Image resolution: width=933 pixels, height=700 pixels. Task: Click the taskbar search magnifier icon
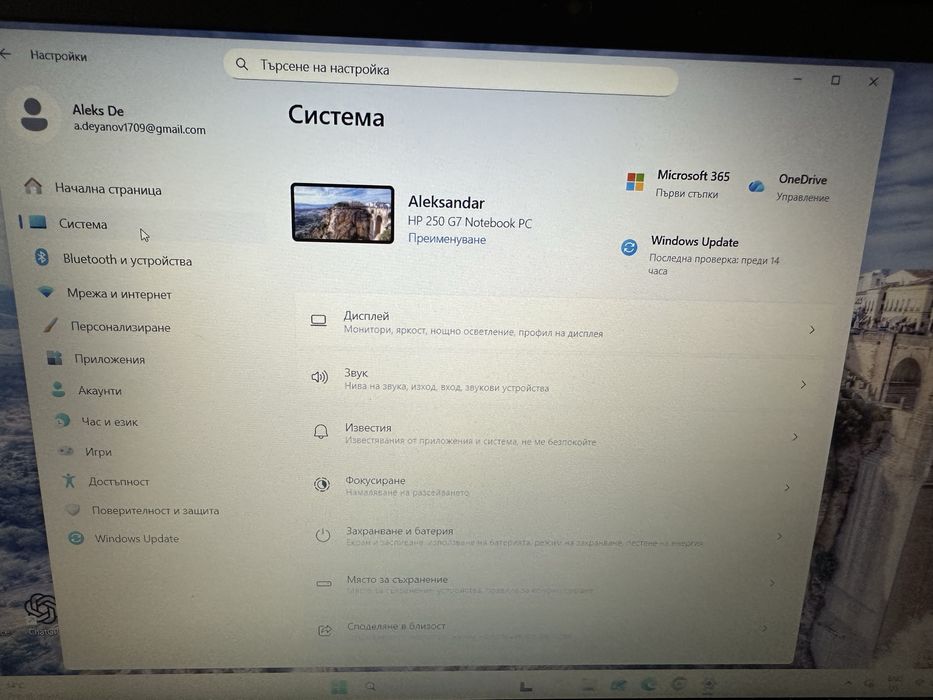tap(371, 686)
